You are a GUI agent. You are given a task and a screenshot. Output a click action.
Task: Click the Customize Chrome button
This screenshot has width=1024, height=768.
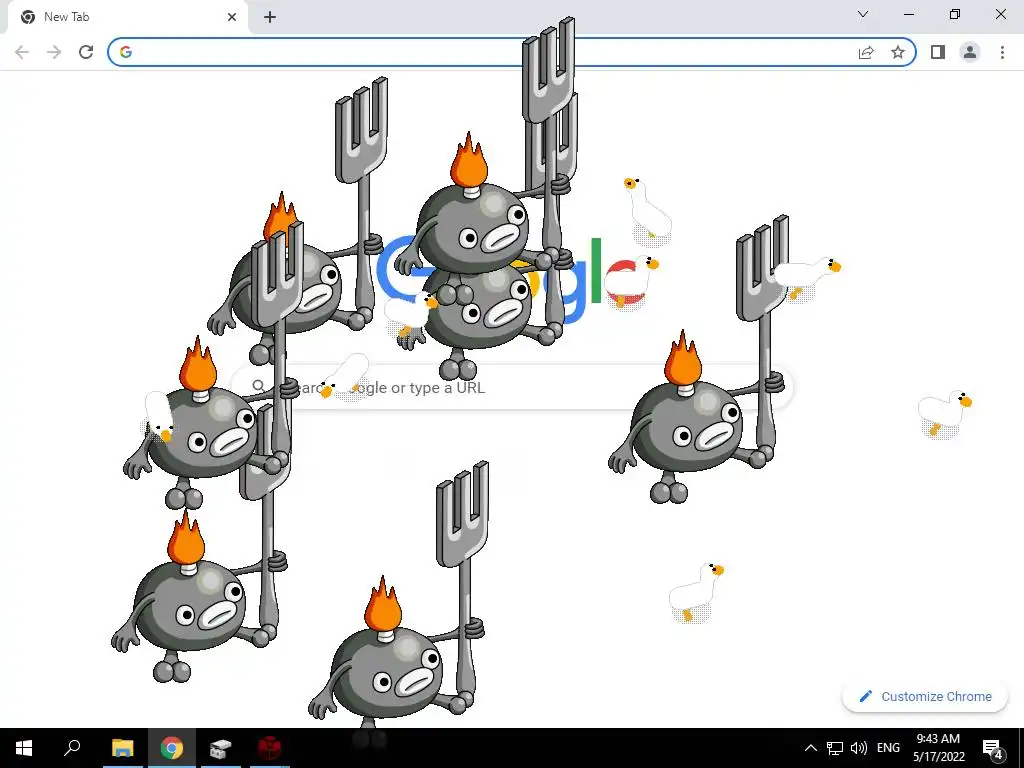pos(925,696)
